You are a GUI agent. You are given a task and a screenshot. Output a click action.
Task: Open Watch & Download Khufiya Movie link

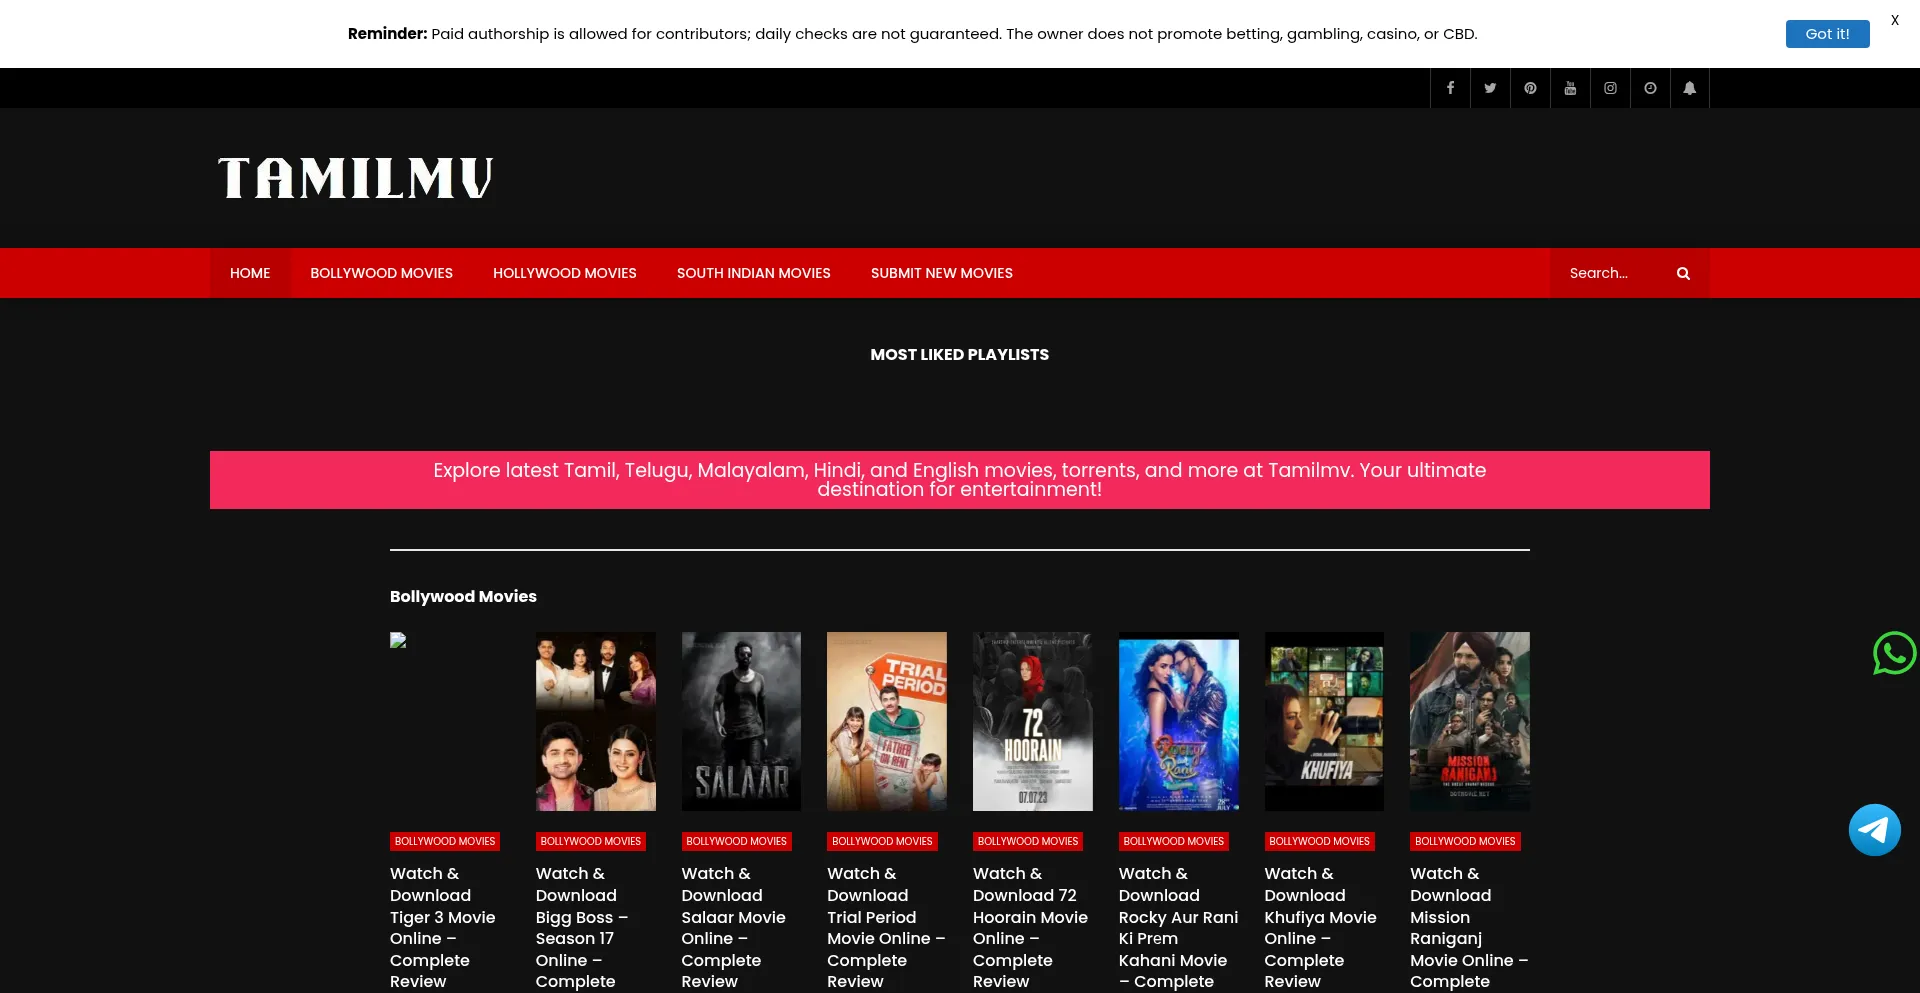(x=1320, y=927)
